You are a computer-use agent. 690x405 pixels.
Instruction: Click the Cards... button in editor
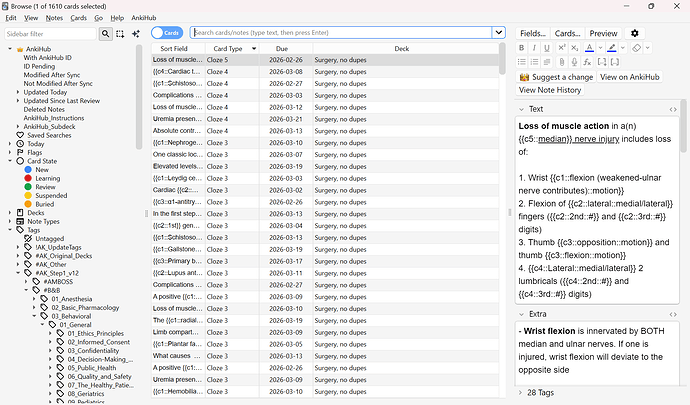(x=567, y=33)
